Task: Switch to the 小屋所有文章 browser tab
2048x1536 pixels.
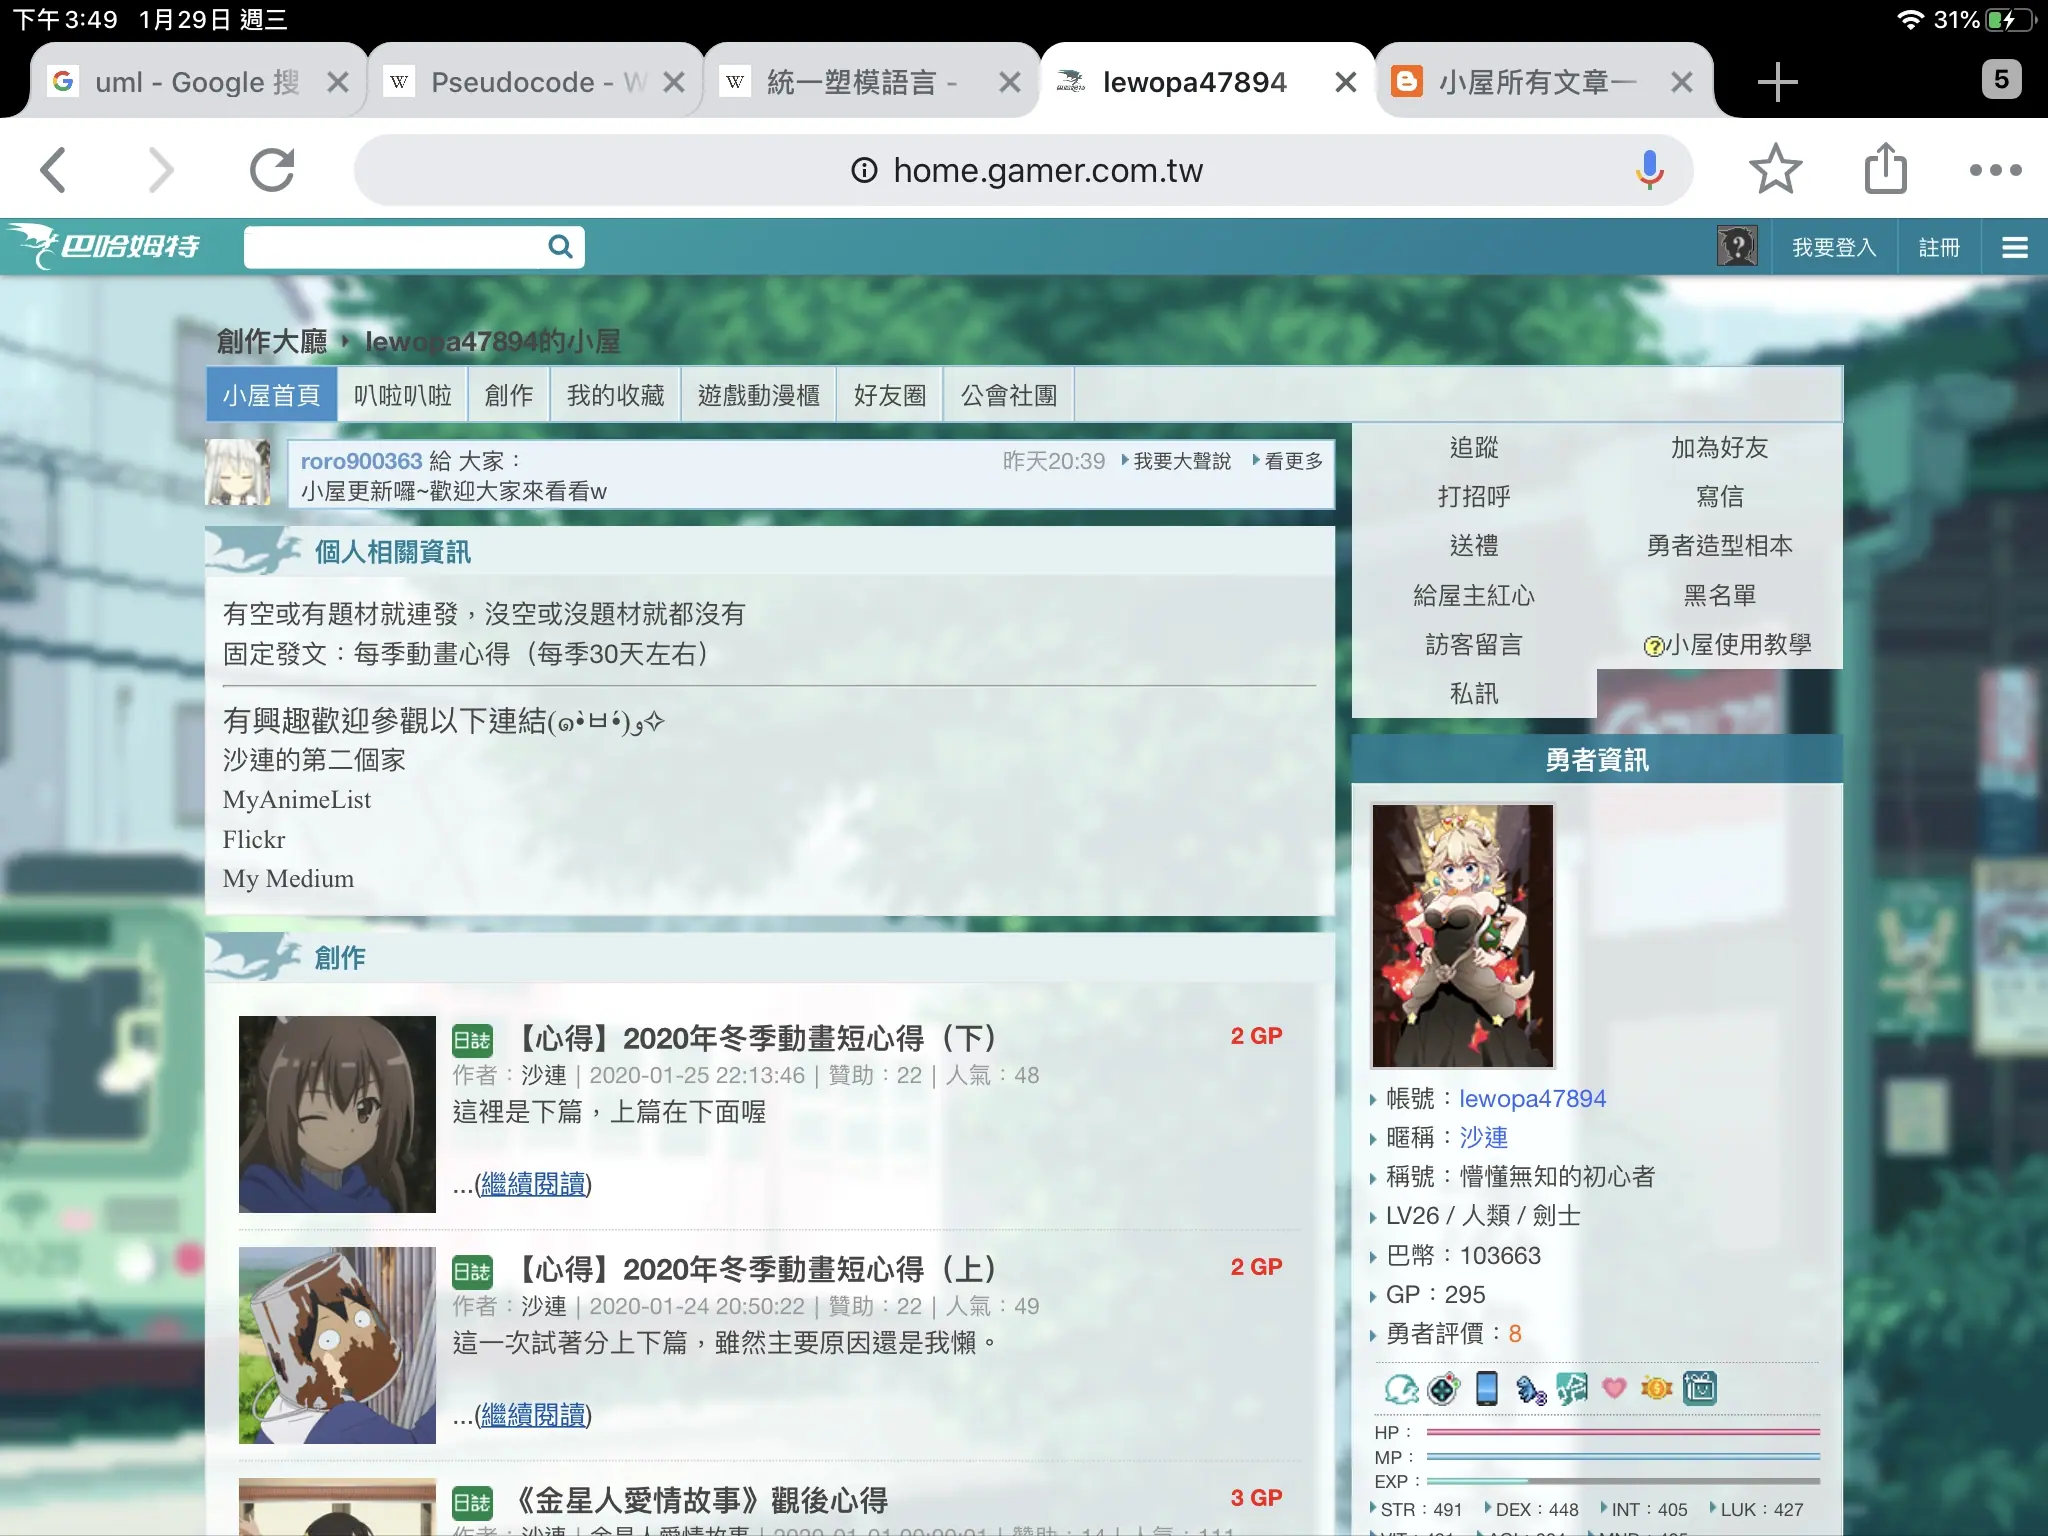Action: [x=1536, y=82]
